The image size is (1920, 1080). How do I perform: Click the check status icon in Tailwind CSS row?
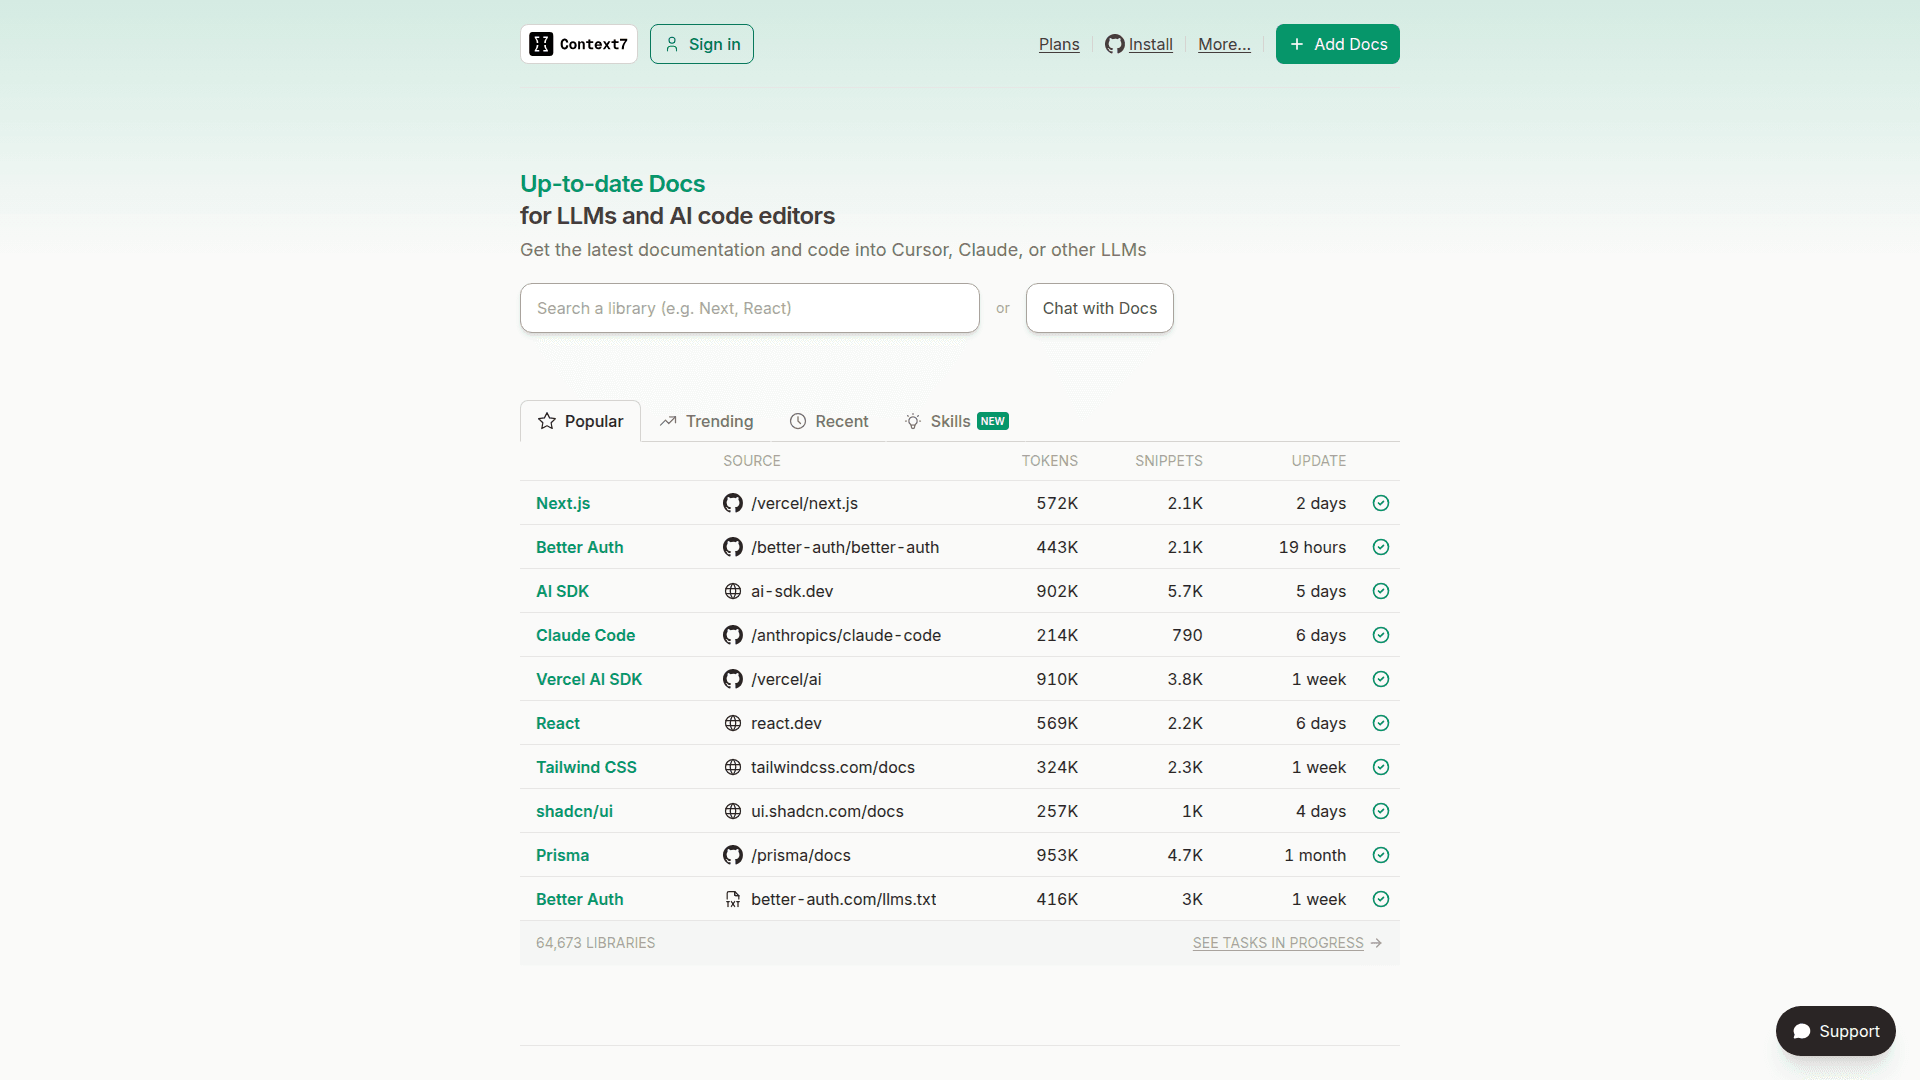pyautogui.click(x=1381, y=767)
